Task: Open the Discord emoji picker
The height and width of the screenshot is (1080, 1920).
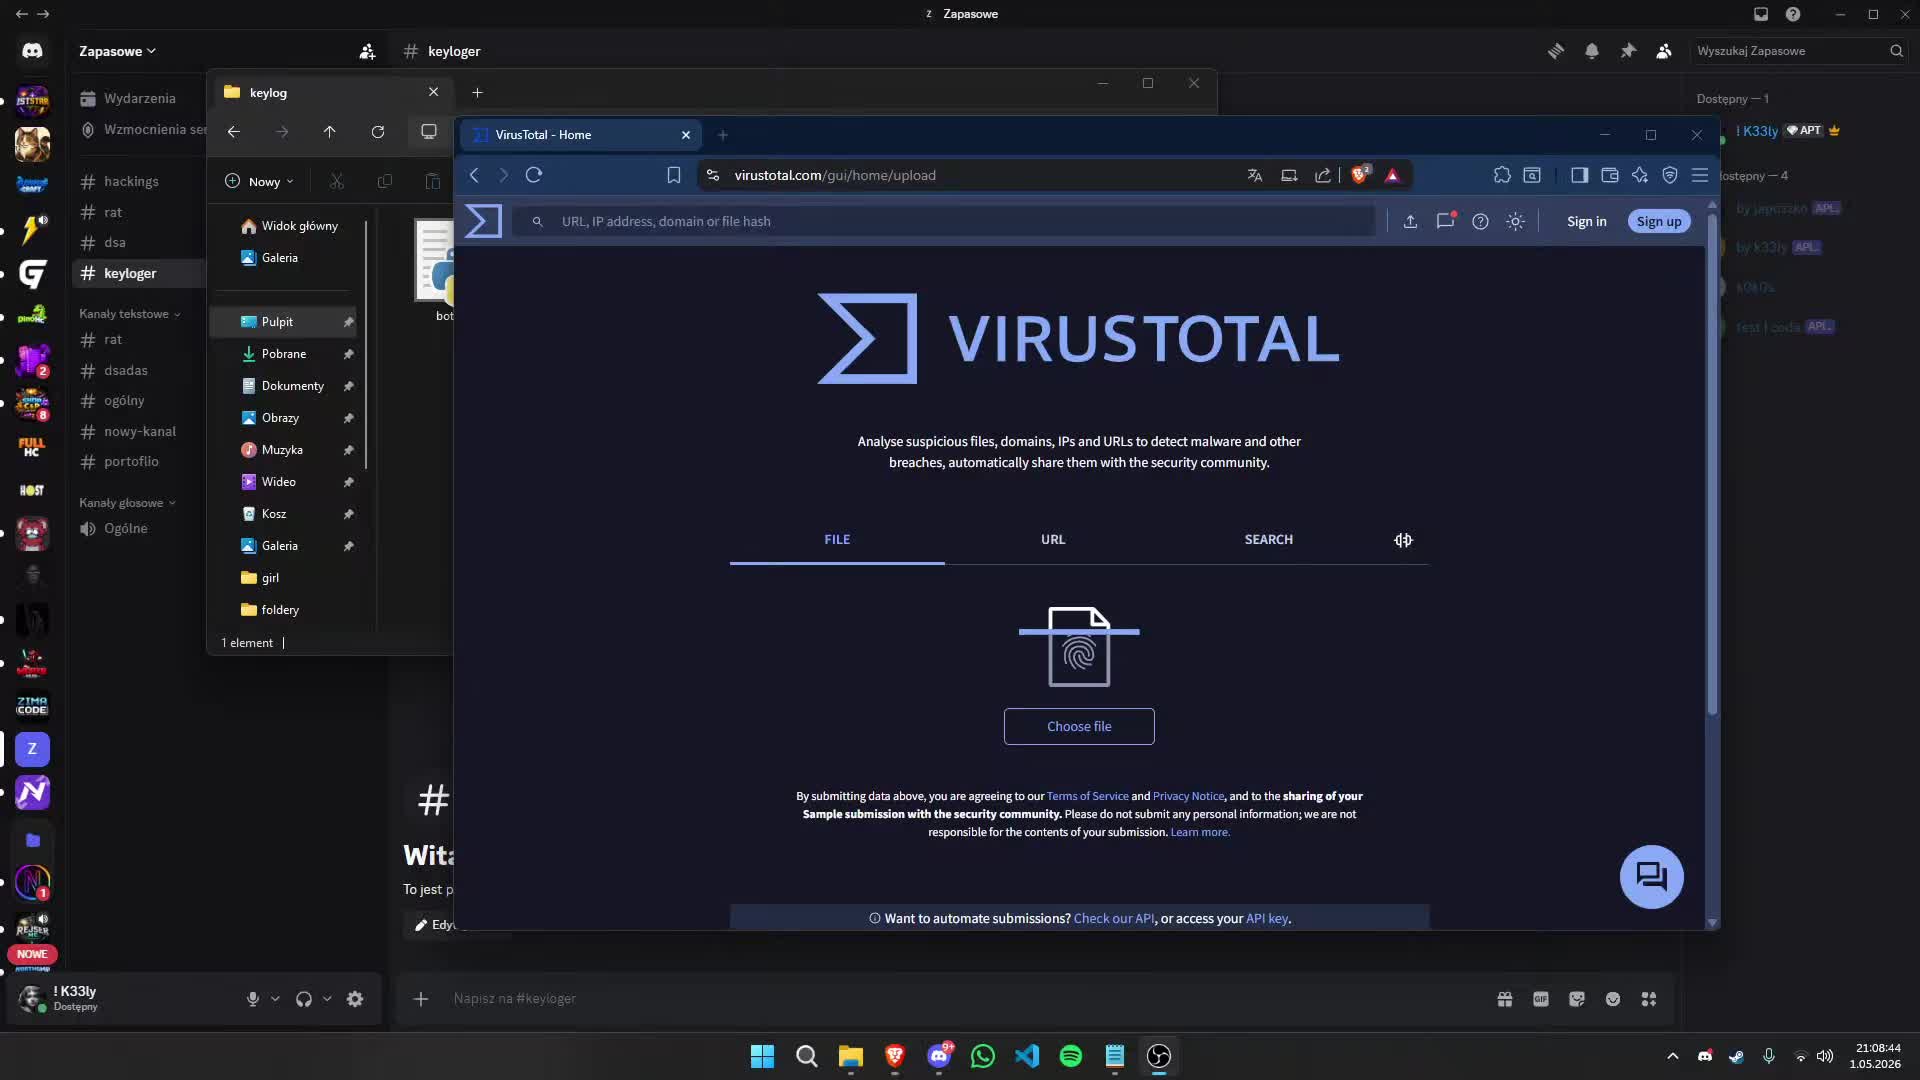Action: pyautogui.click(x=1613, y=999)
